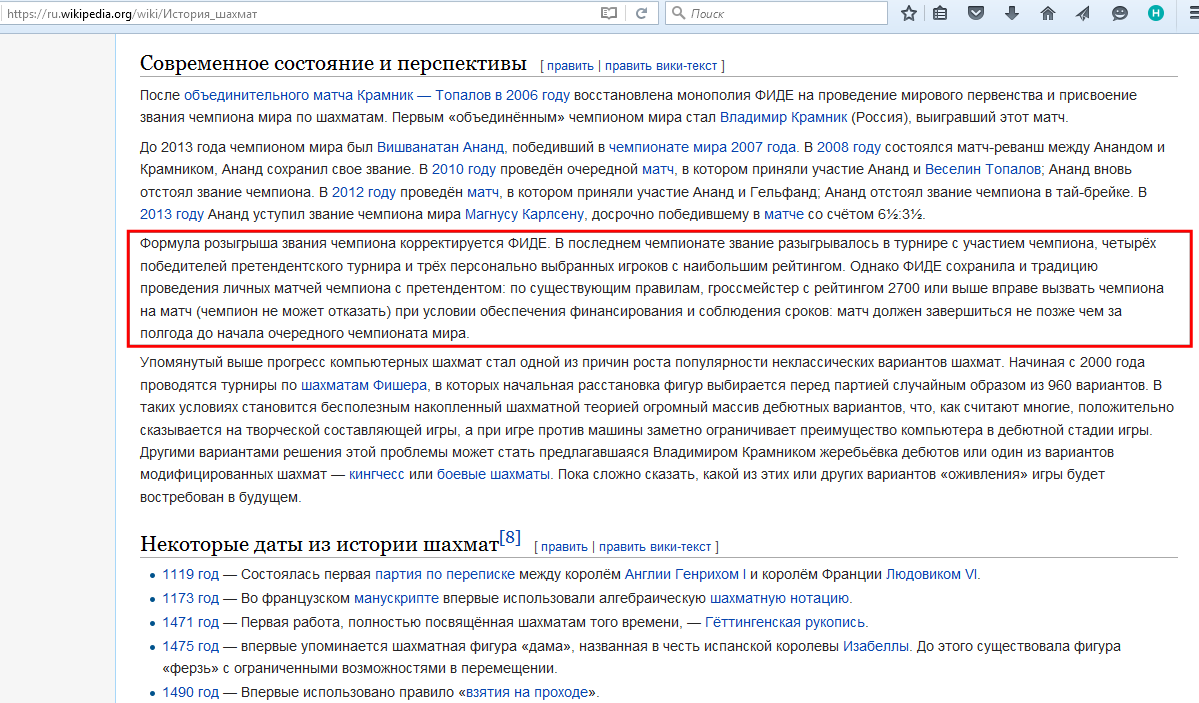The width and height of the screenshot is (1199, 703).
Task: Open the 1475 год link
Action: click(x=190, y=646)
